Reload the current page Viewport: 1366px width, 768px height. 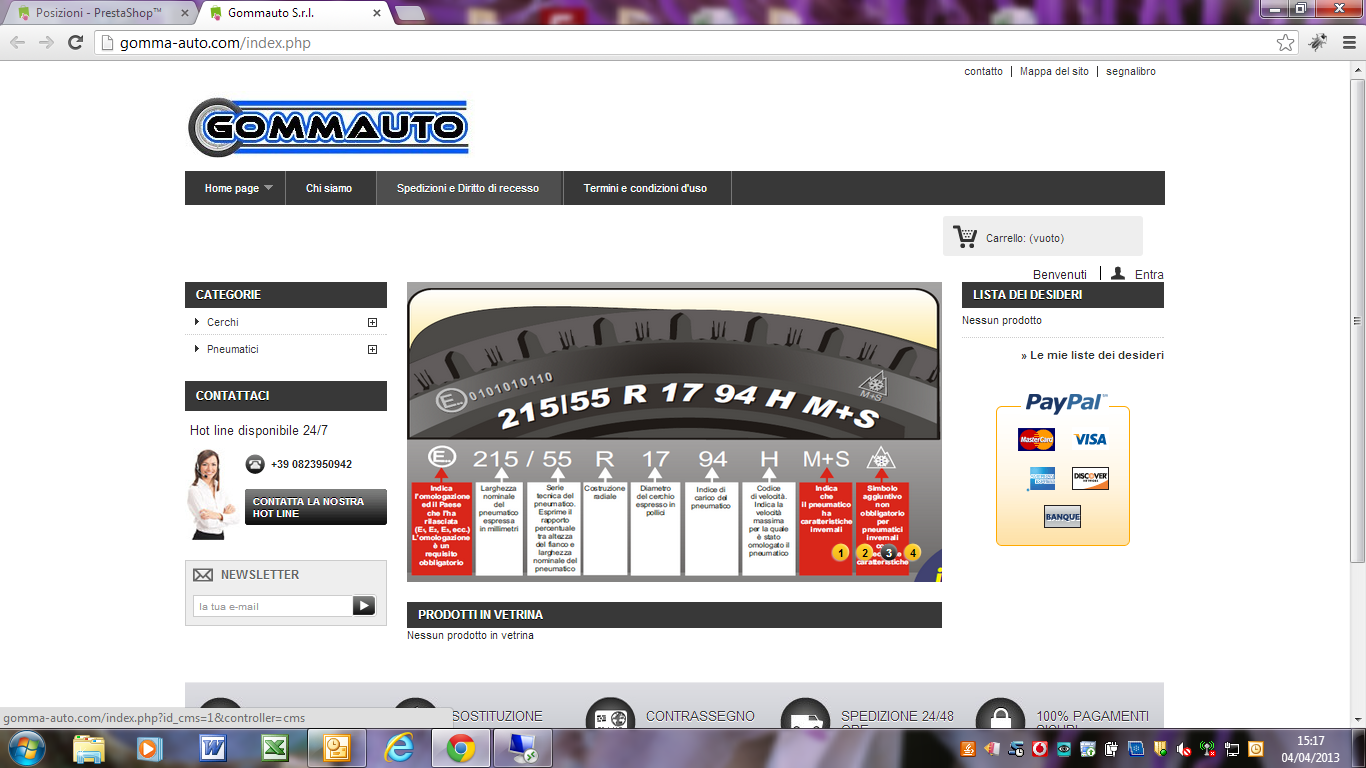[75, 42]
